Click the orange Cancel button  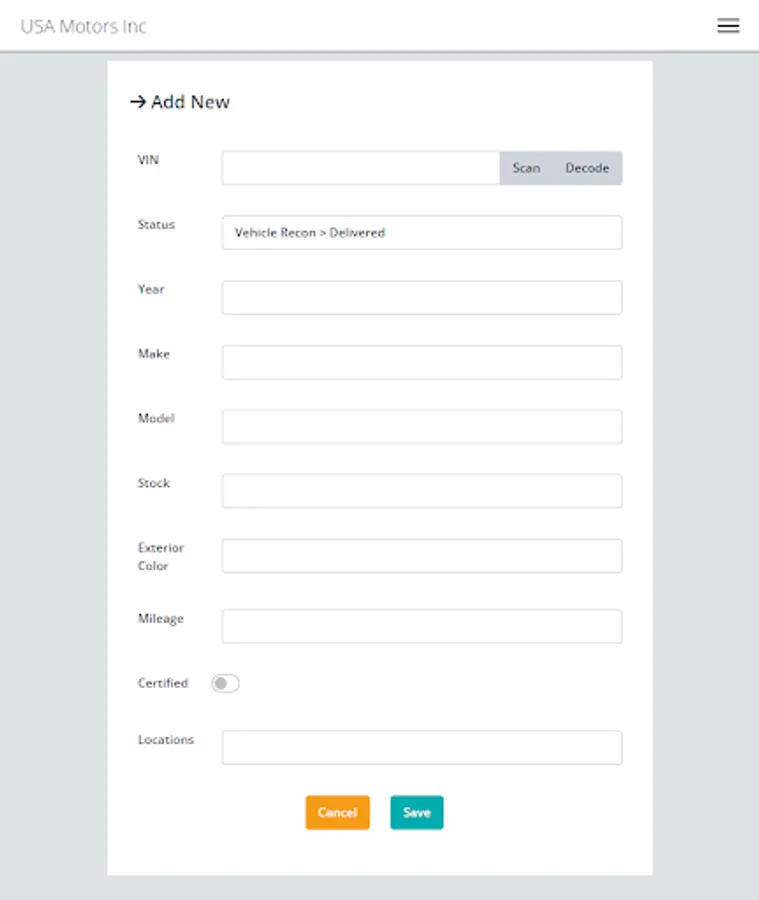coord(337,813)
